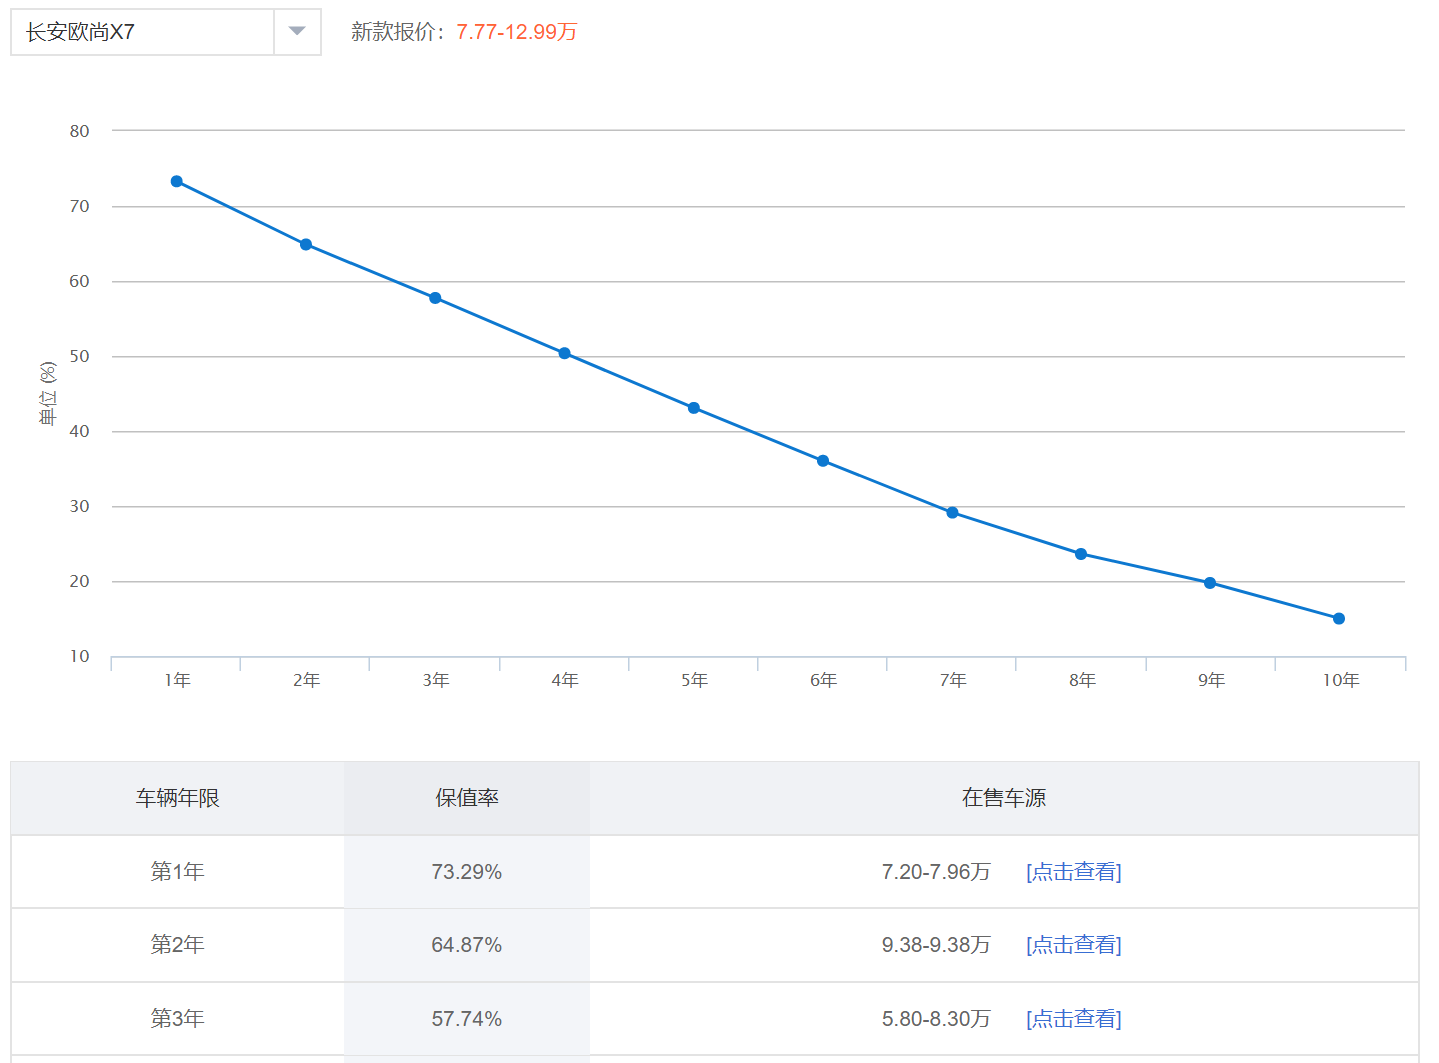This screenshot has width=1439, height=1063.
Task: Open 点击查看 link for 第3年 row
Action: pyautogui.click(x=1074, y=1019)
